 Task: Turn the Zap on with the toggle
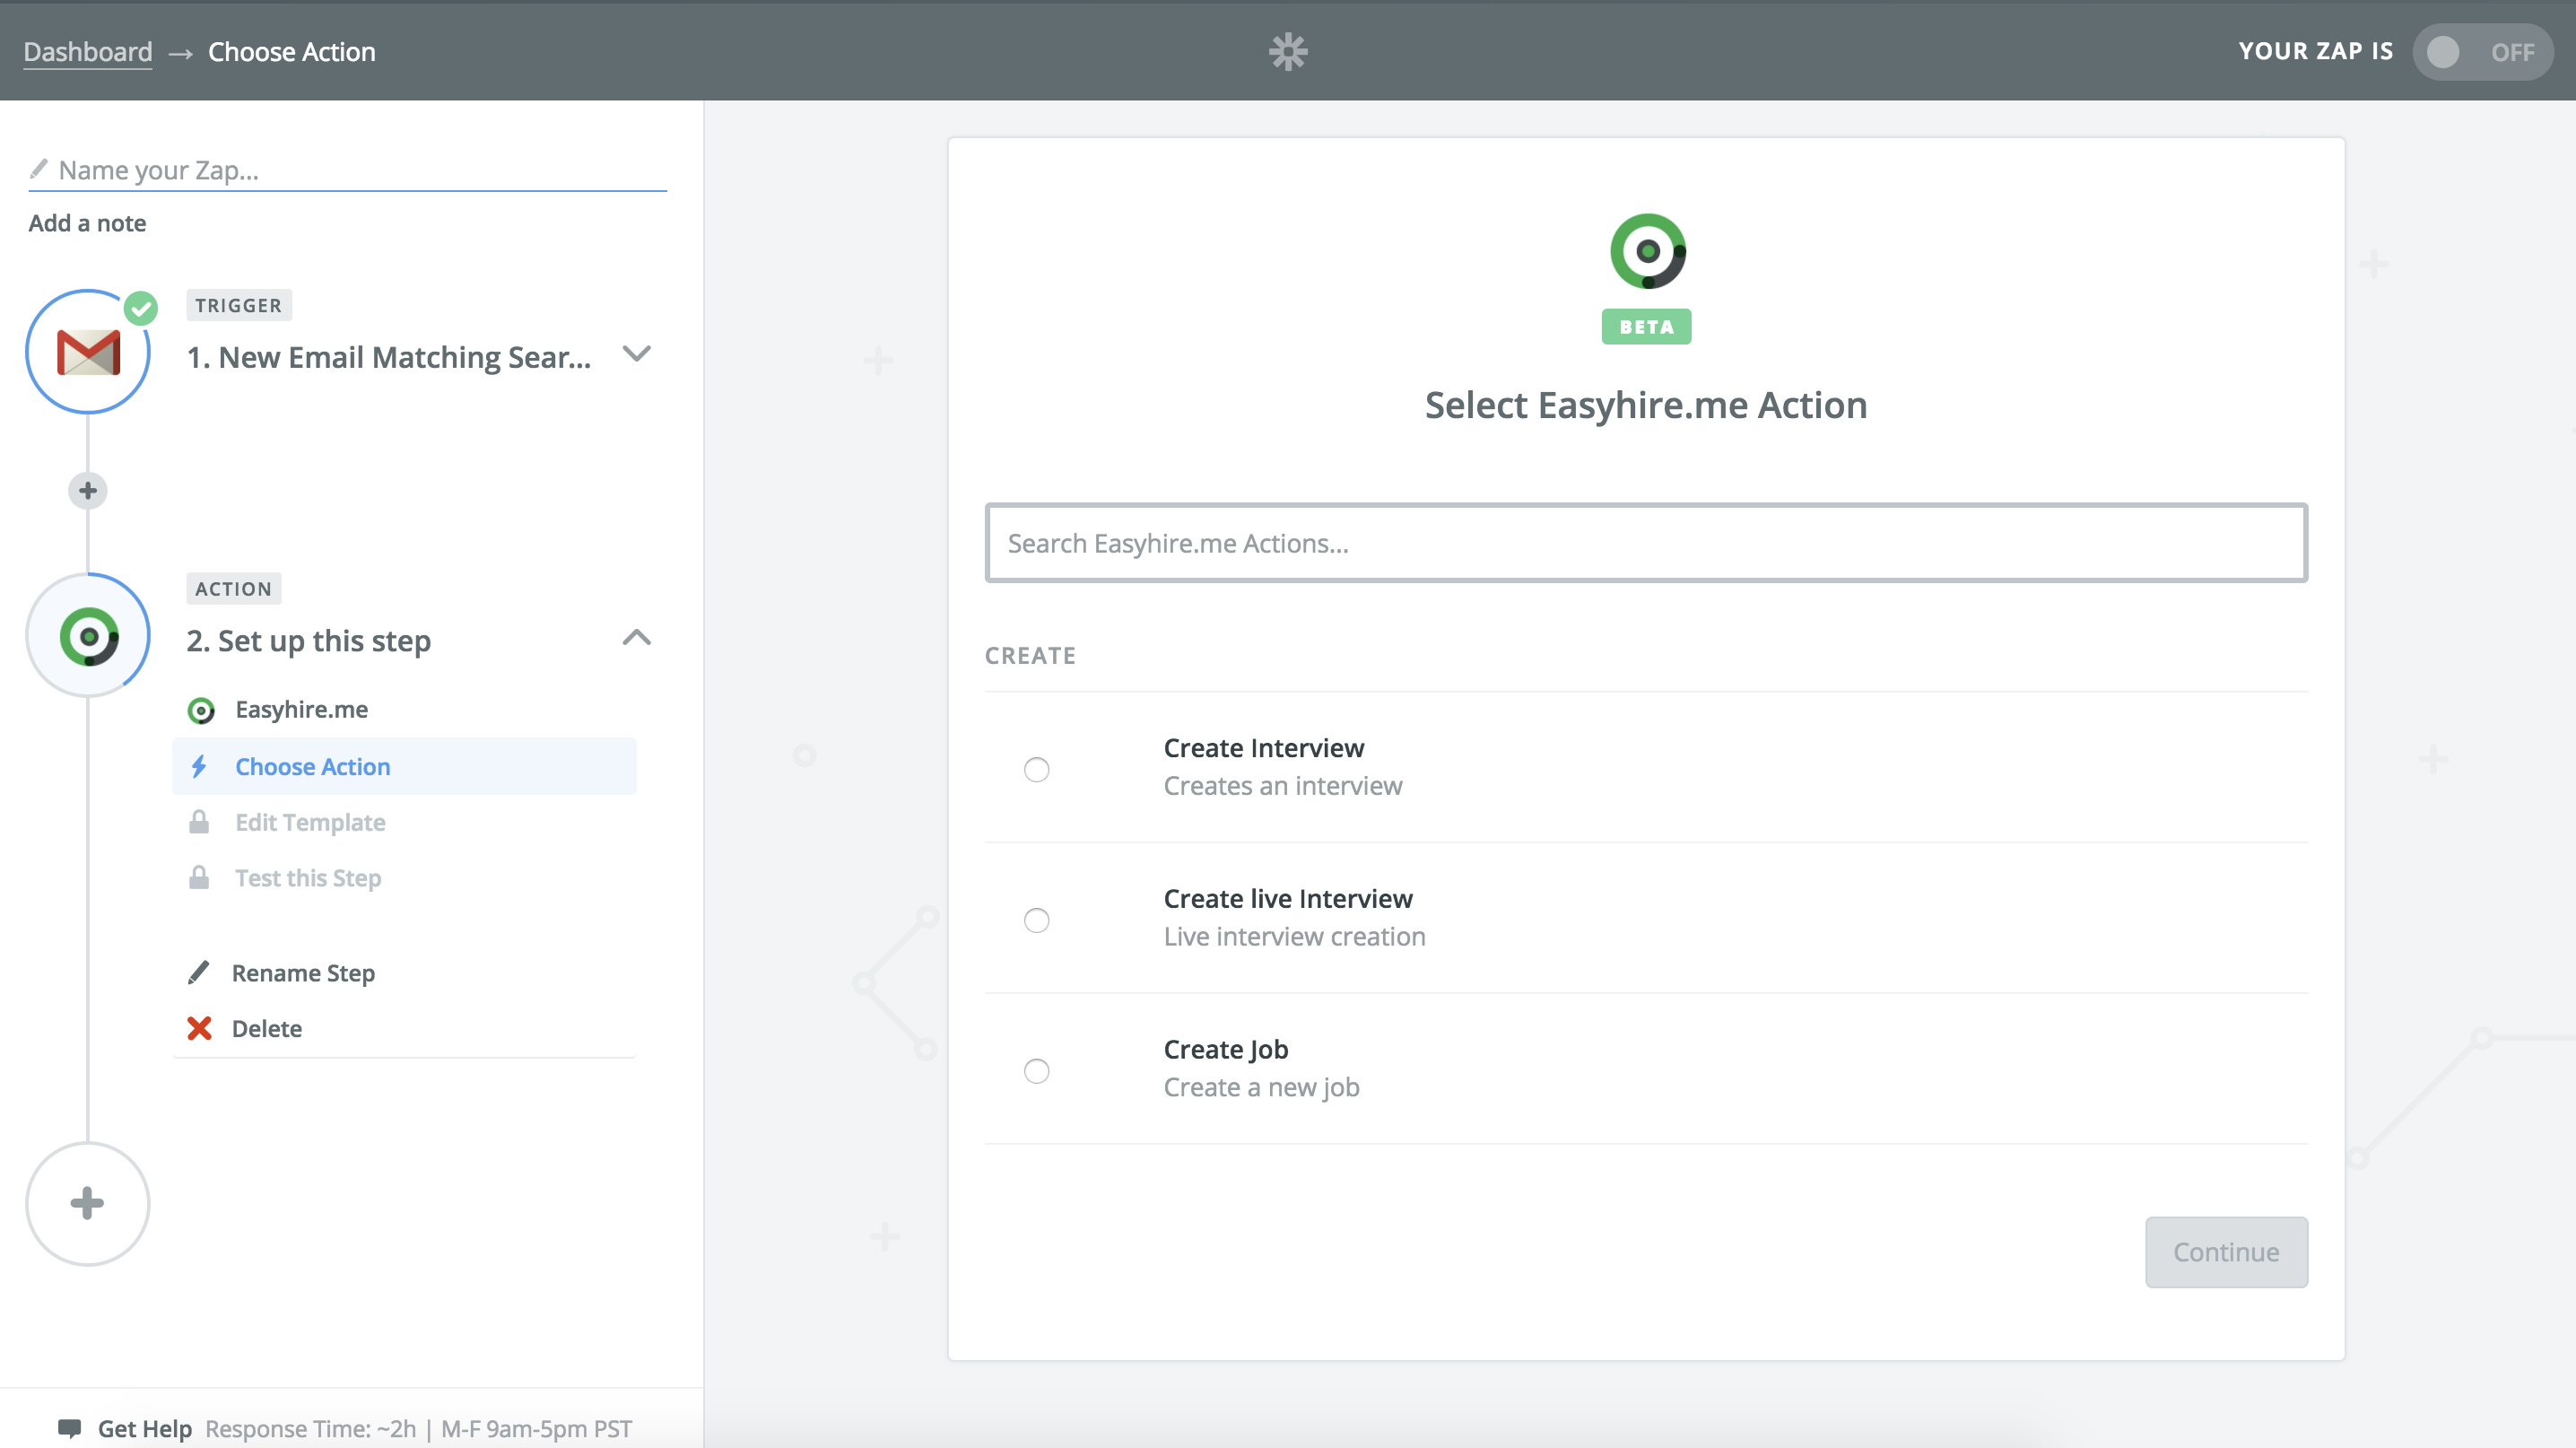coord(2481,51)
